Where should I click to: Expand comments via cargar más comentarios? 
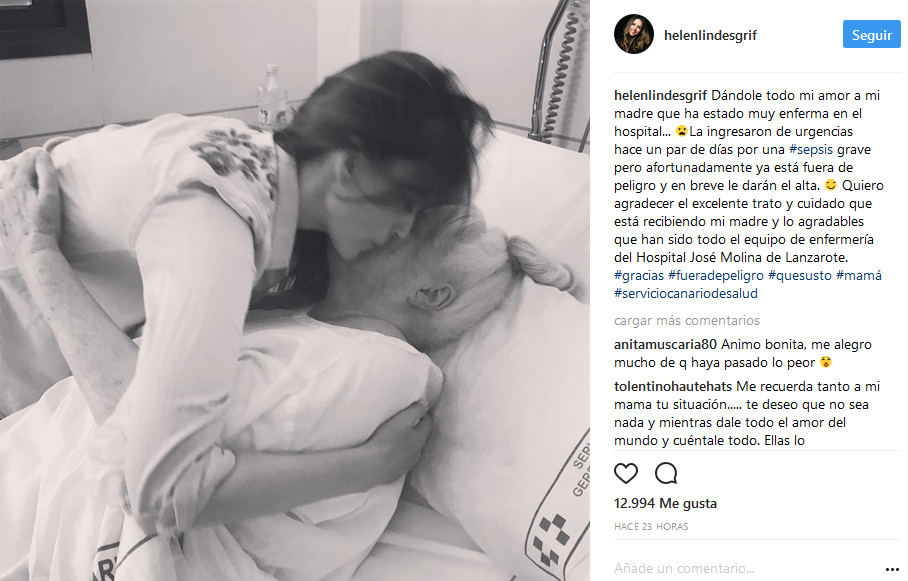pyautogui.click(x=687, y=320)
